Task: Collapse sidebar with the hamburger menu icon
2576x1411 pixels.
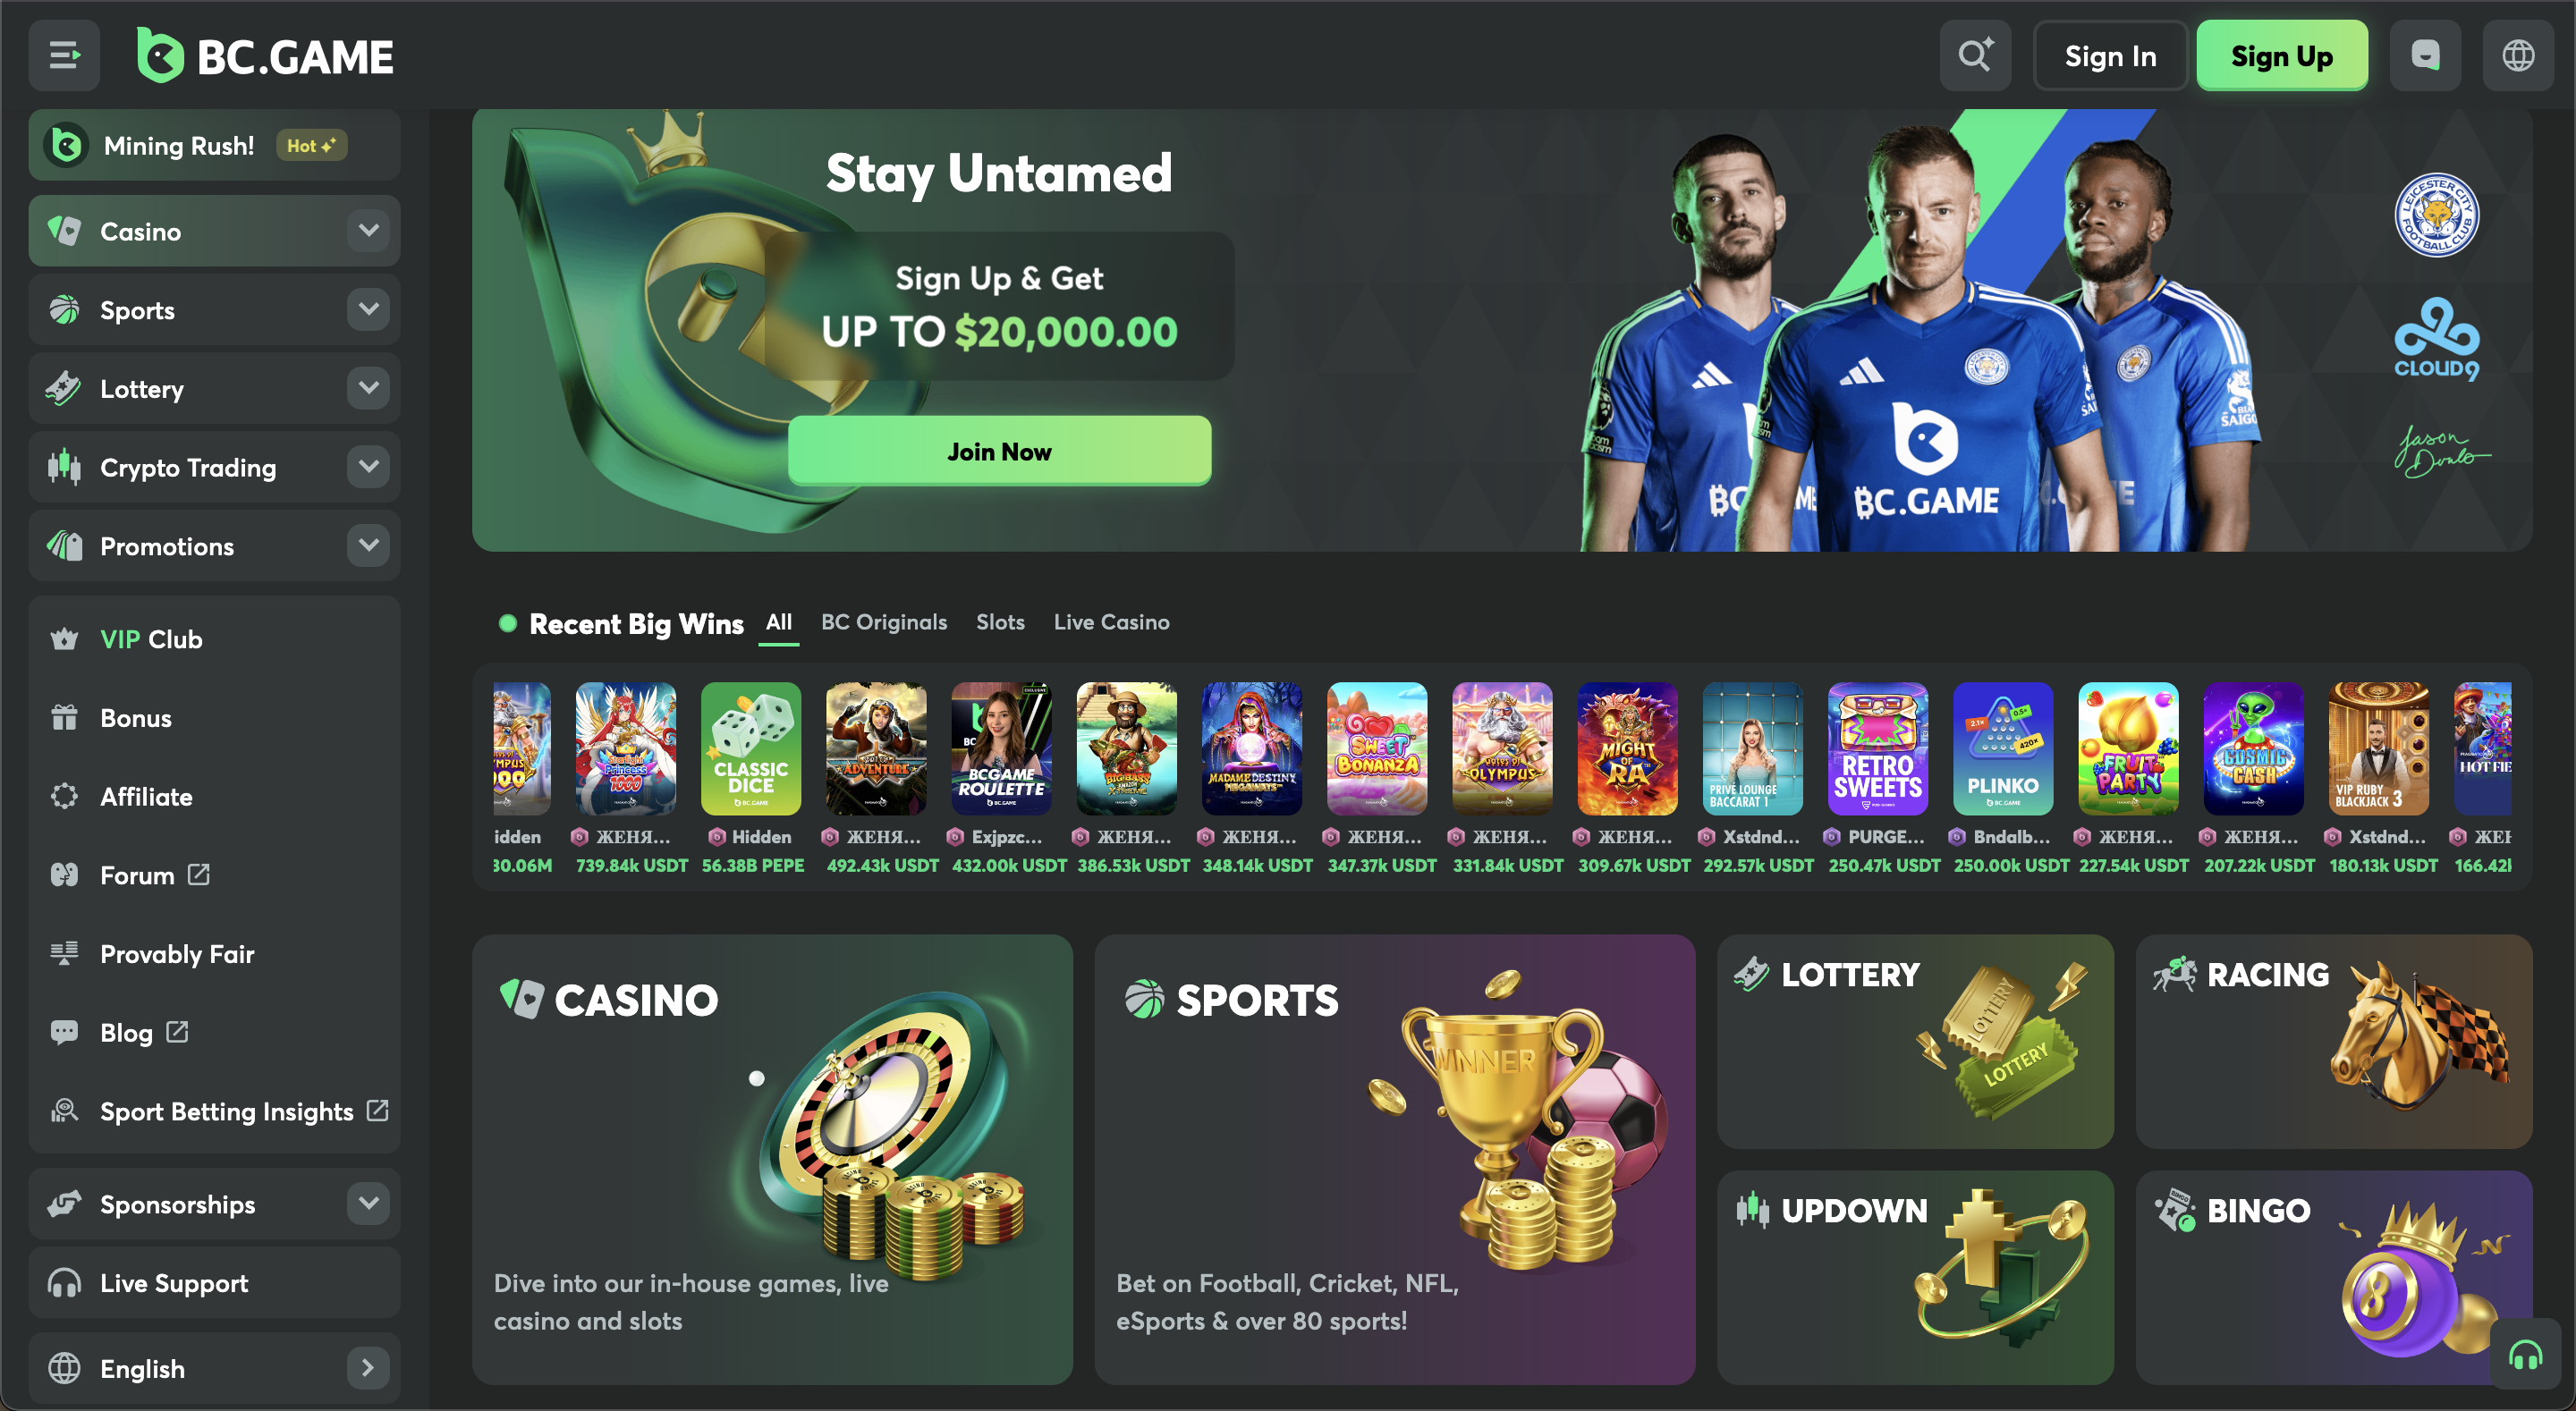Action: click(64, 56)
